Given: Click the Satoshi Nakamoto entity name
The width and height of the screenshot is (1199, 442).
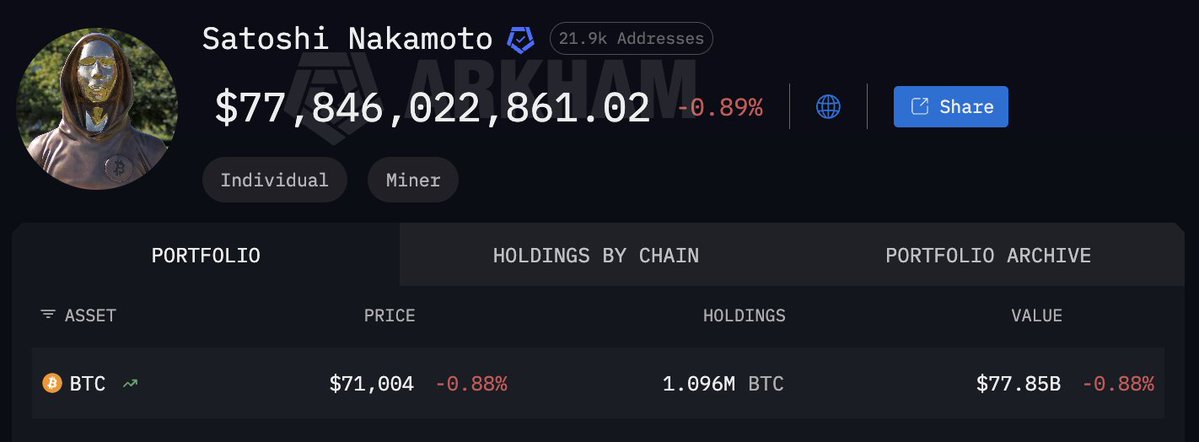Looking at the screenshot, I should [x=347, y=39].
